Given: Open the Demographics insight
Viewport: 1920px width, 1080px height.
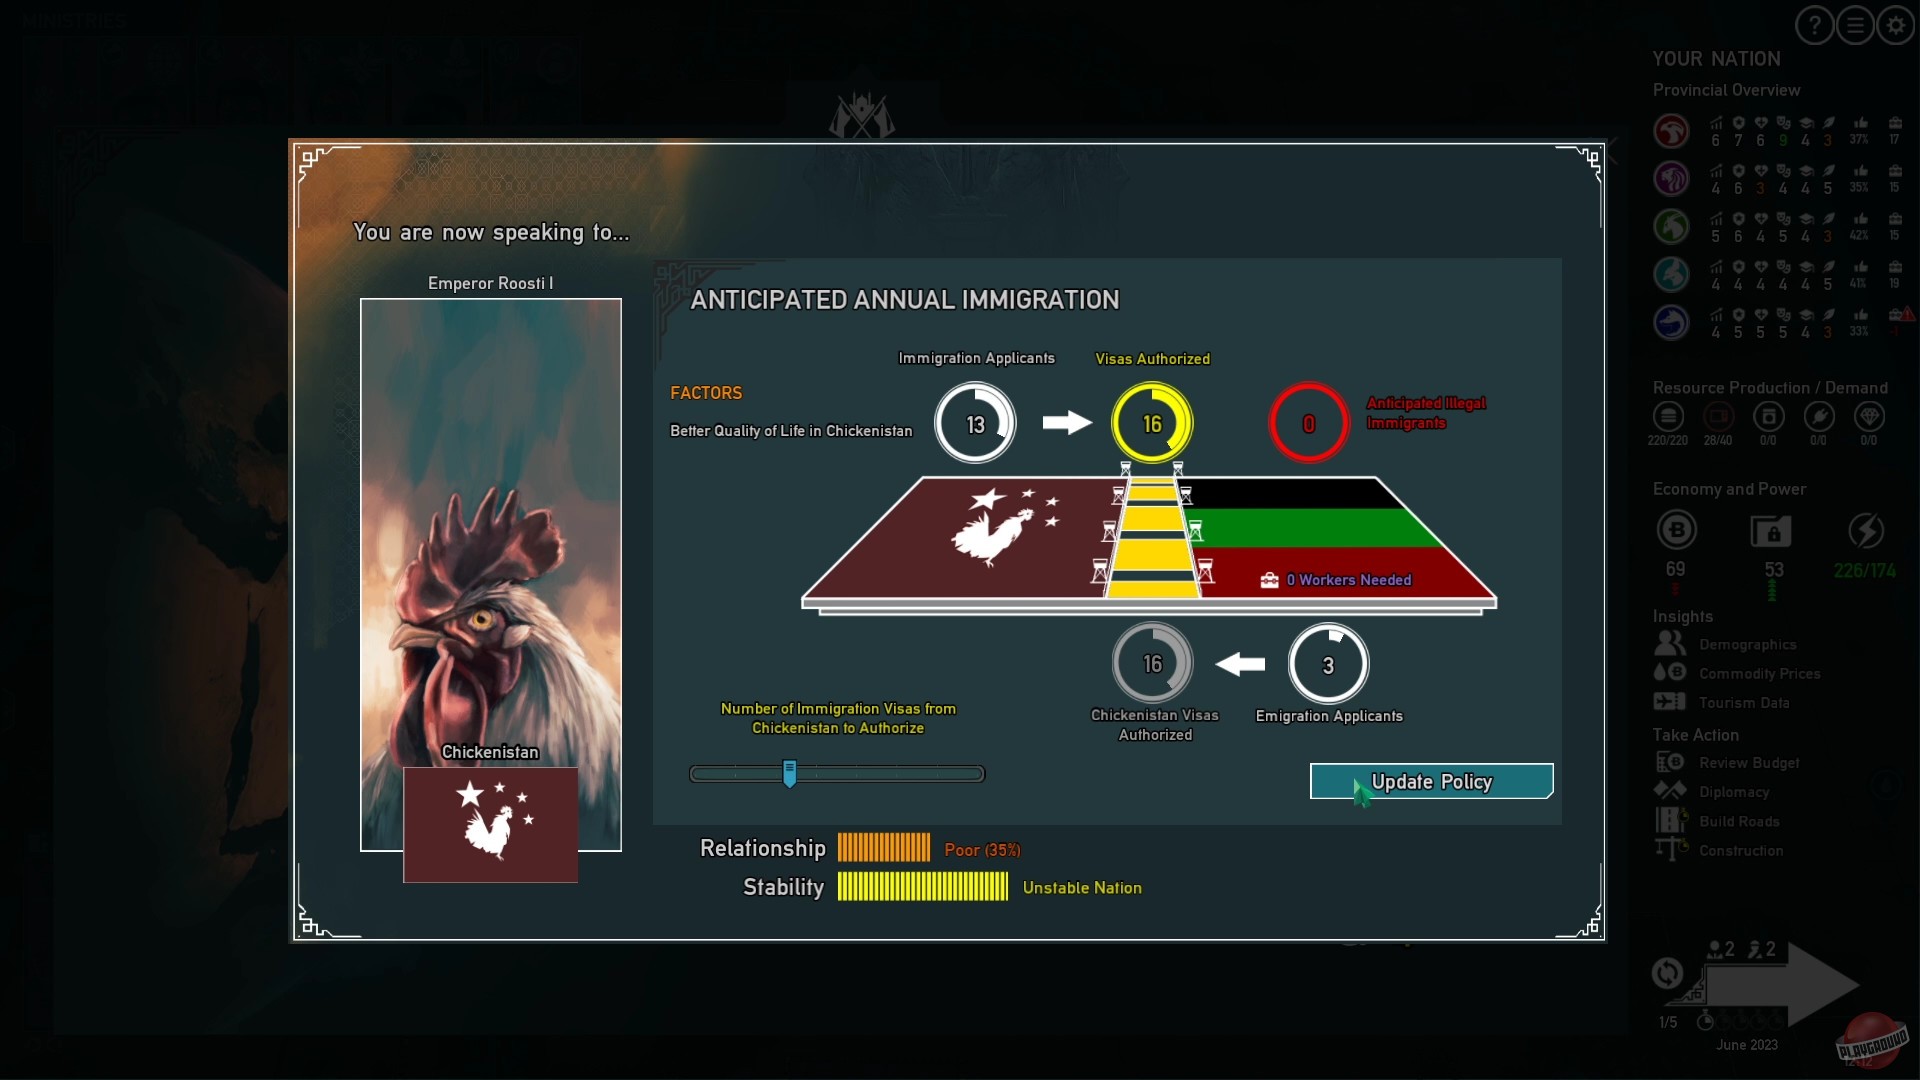Looking at the screenshot, I should [1748, 644].
